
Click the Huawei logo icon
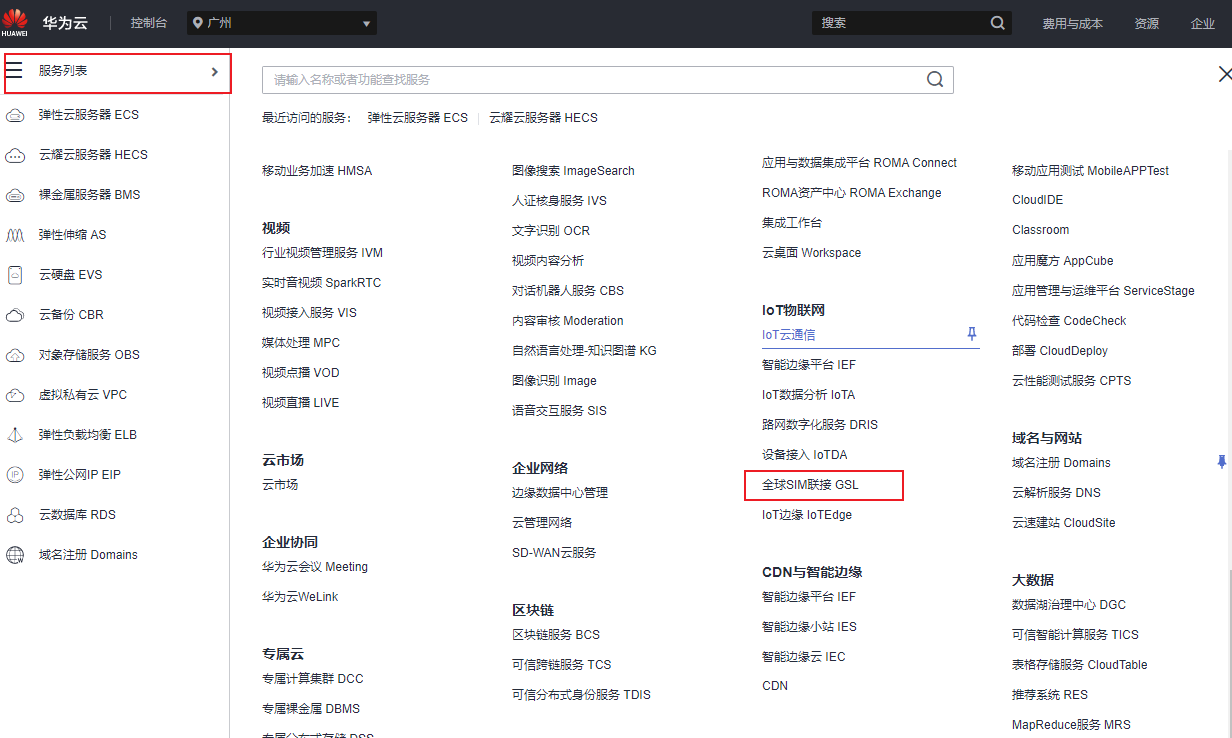[x=15, y=22]
